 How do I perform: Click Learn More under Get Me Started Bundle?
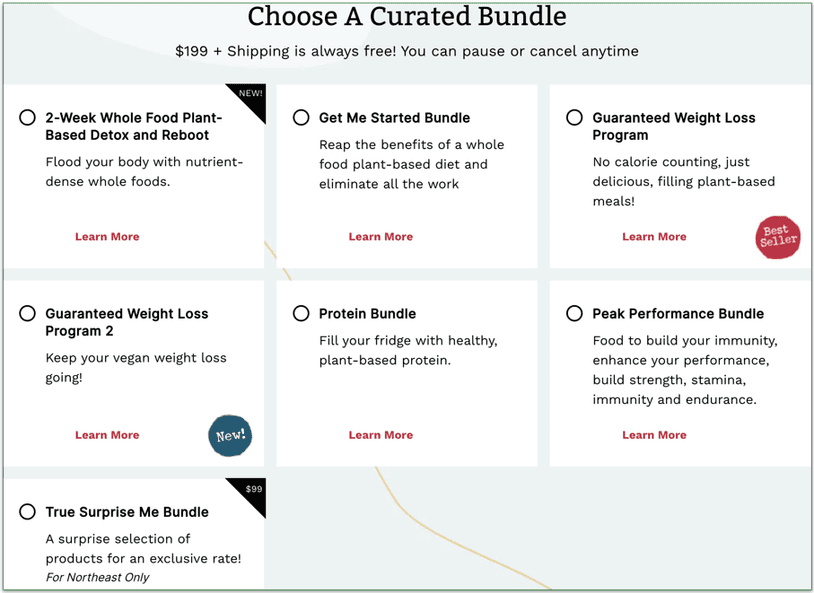[x=381, y=236]
